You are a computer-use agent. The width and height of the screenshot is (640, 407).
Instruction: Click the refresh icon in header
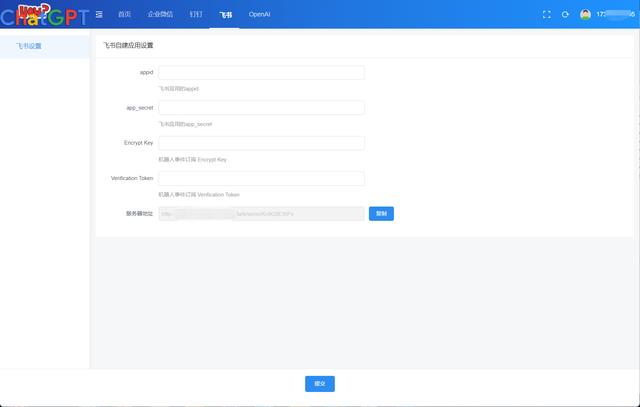click(x=565, y=14)
